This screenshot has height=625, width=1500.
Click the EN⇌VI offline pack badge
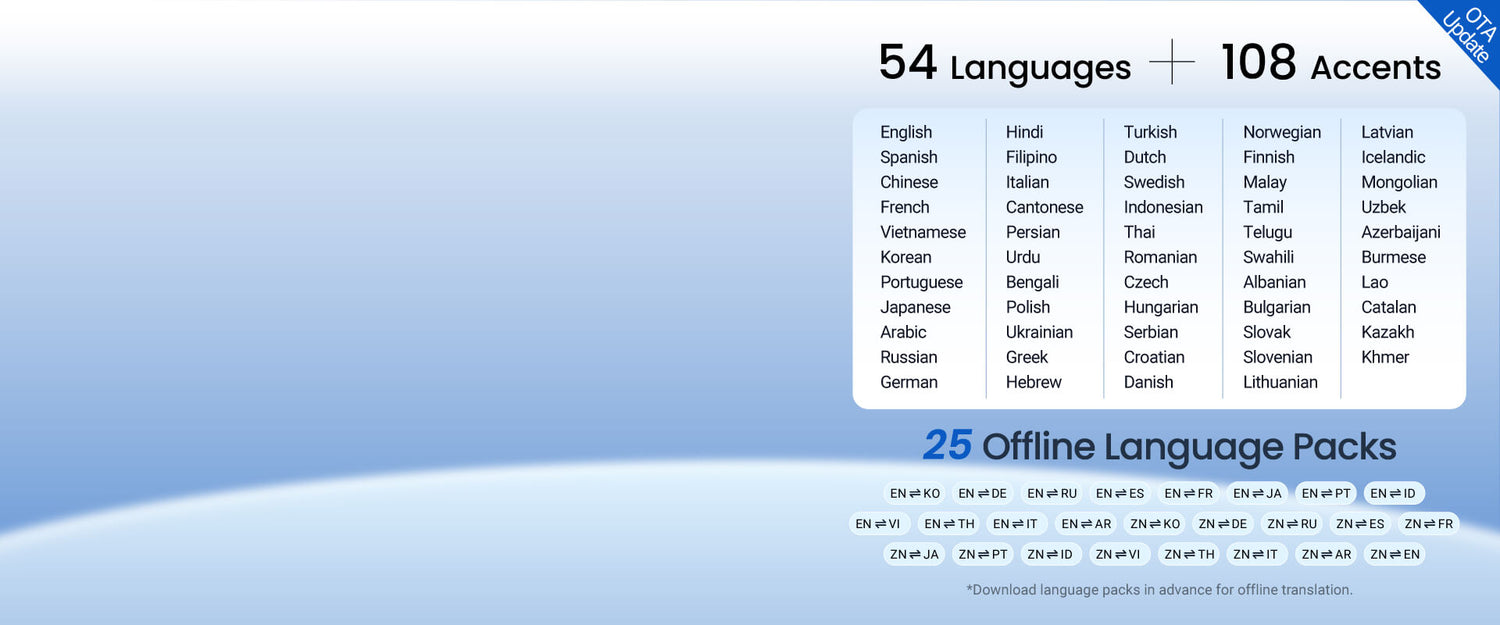pyautogui.click(x=877, y=523)
